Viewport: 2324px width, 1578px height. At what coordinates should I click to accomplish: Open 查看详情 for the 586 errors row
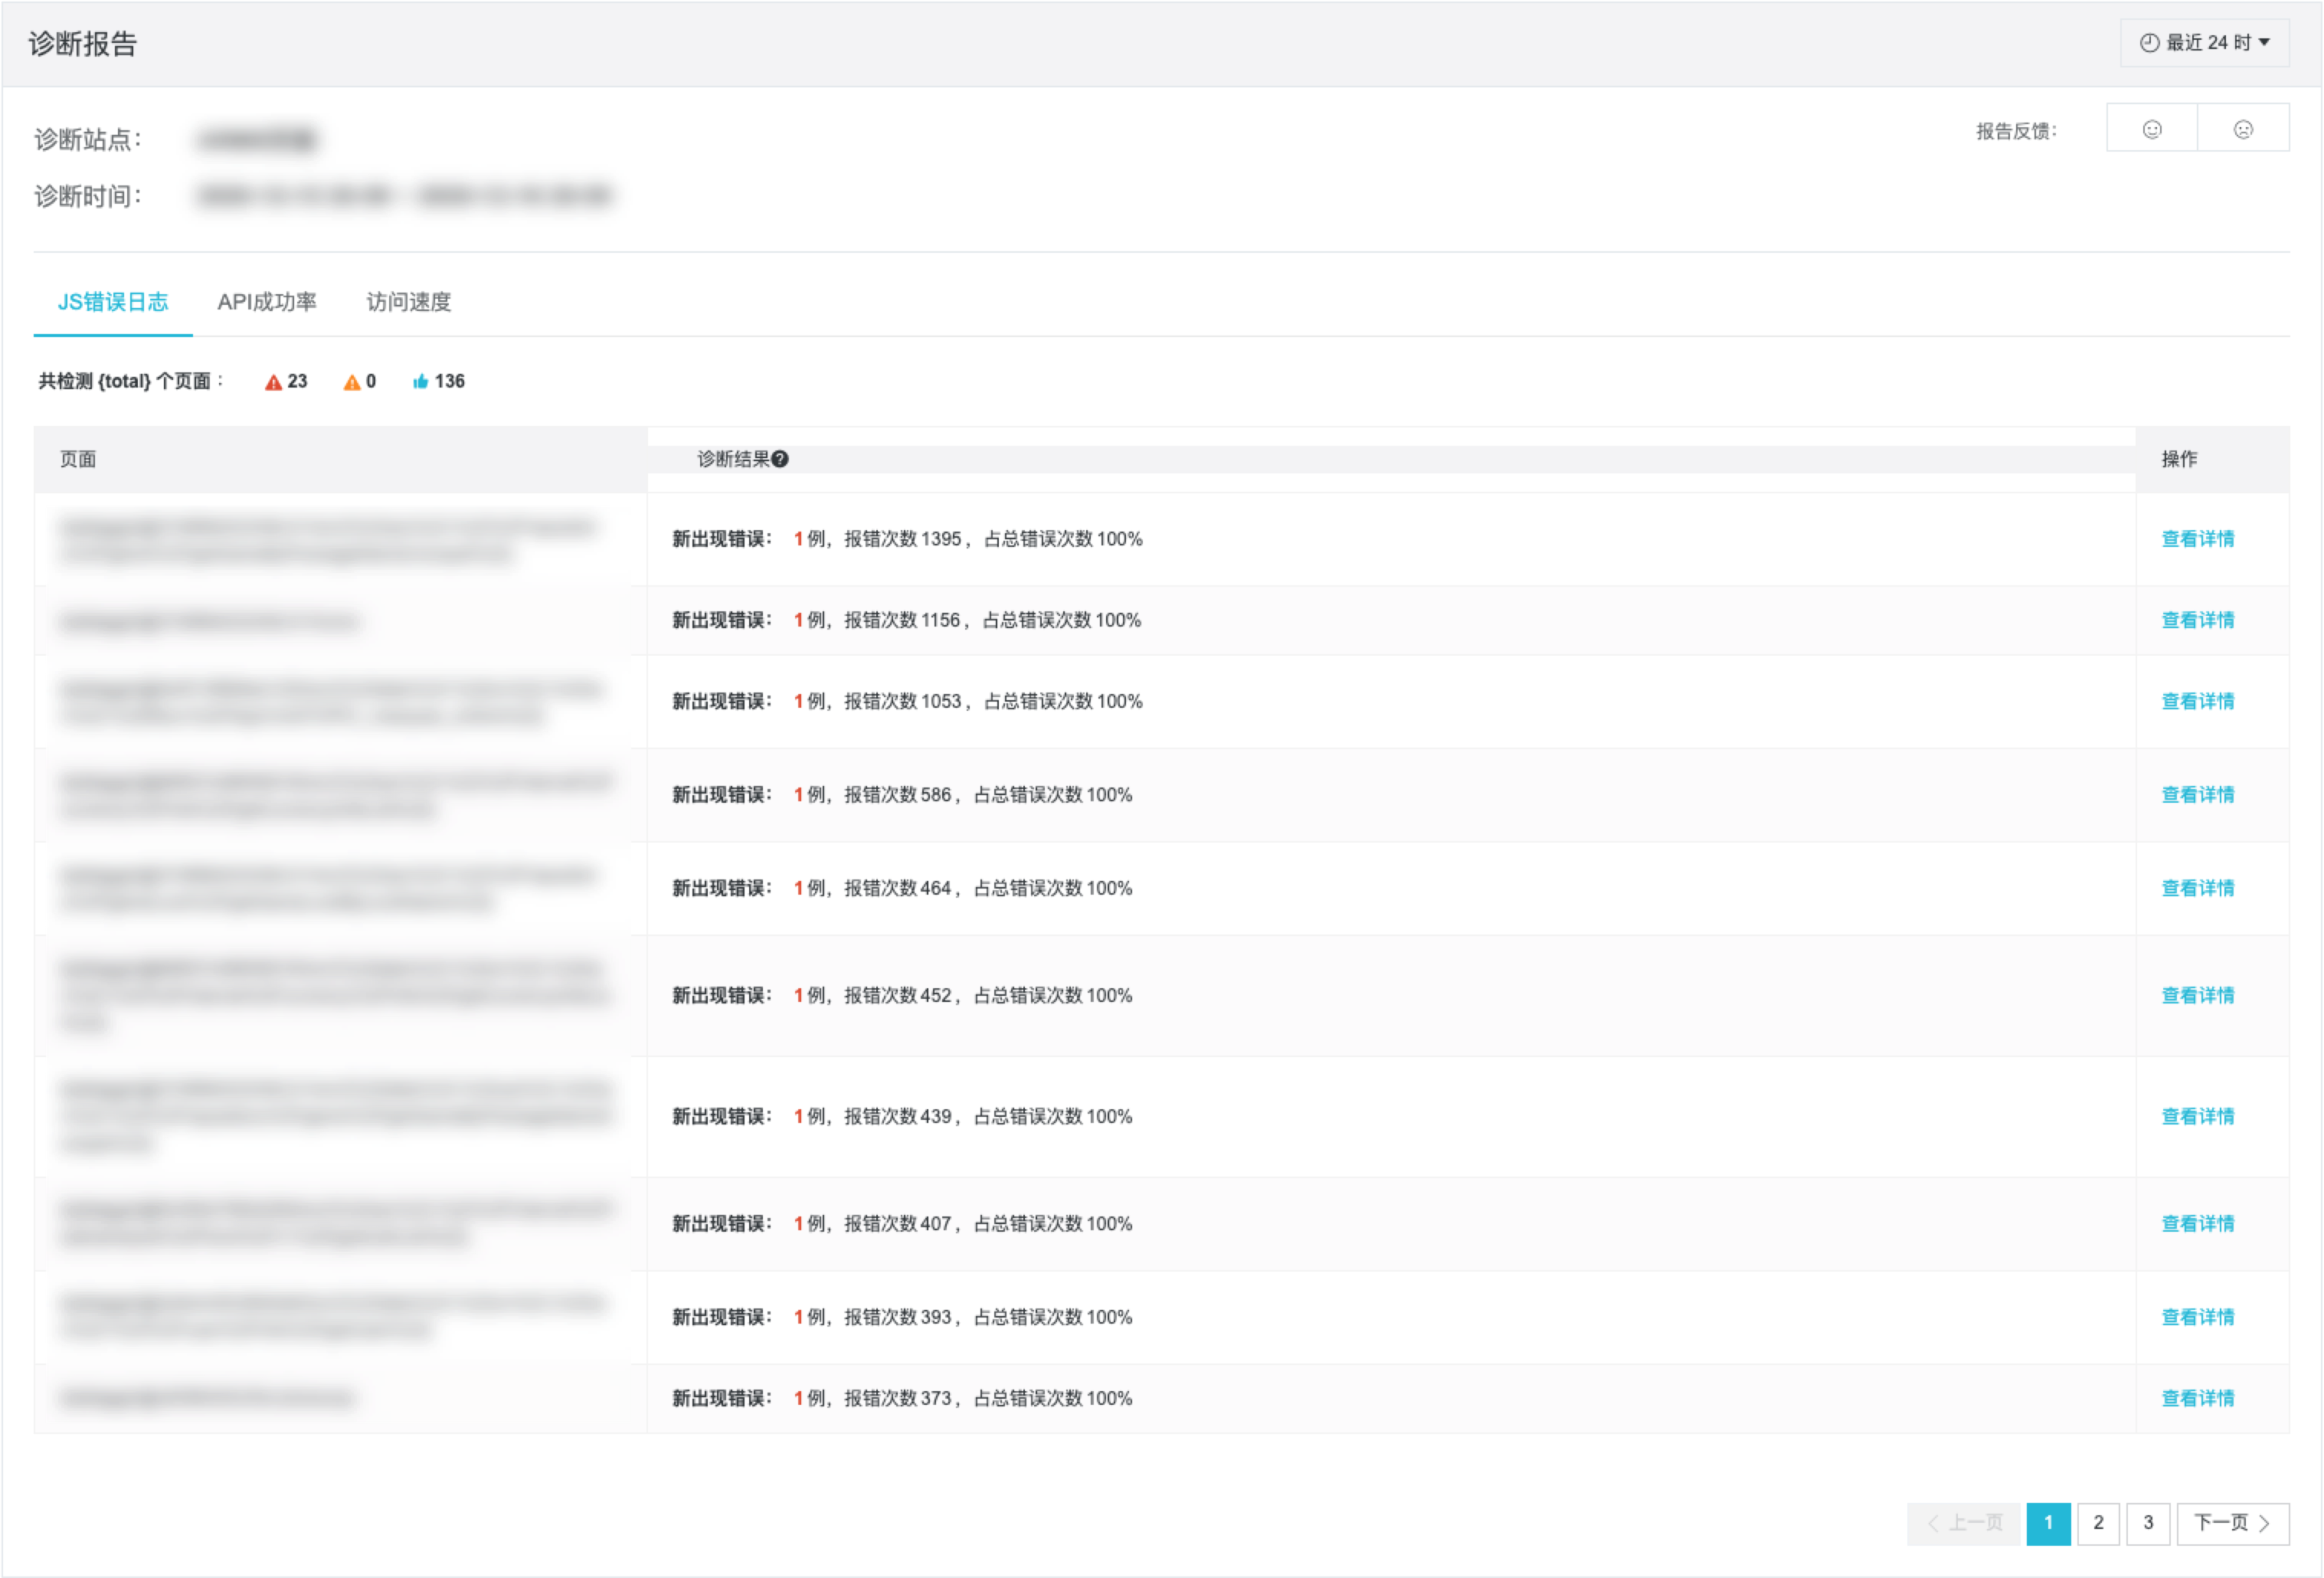coord(2197,795)
